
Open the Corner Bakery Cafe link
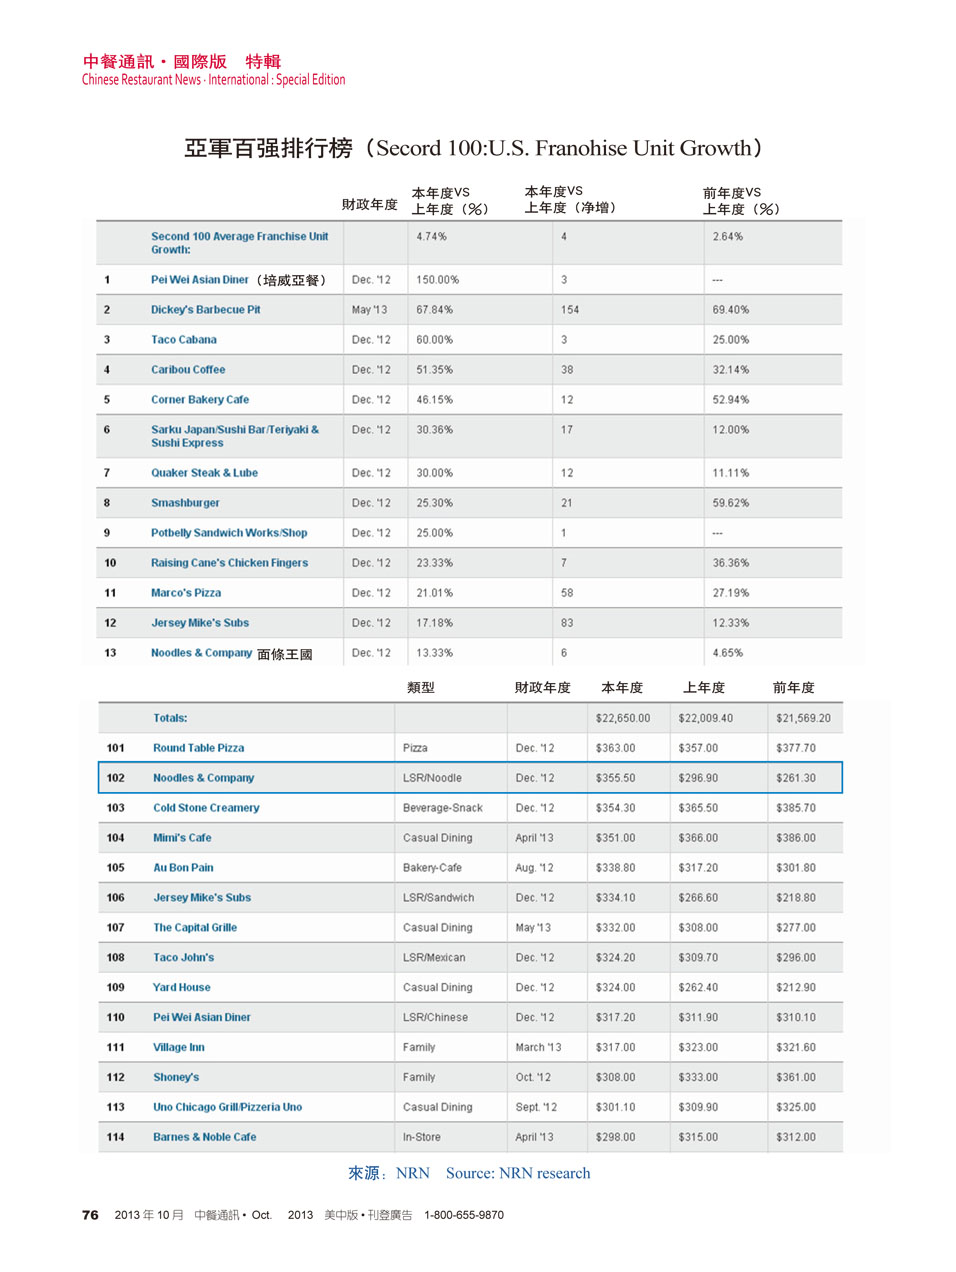[x=200, y=400]
